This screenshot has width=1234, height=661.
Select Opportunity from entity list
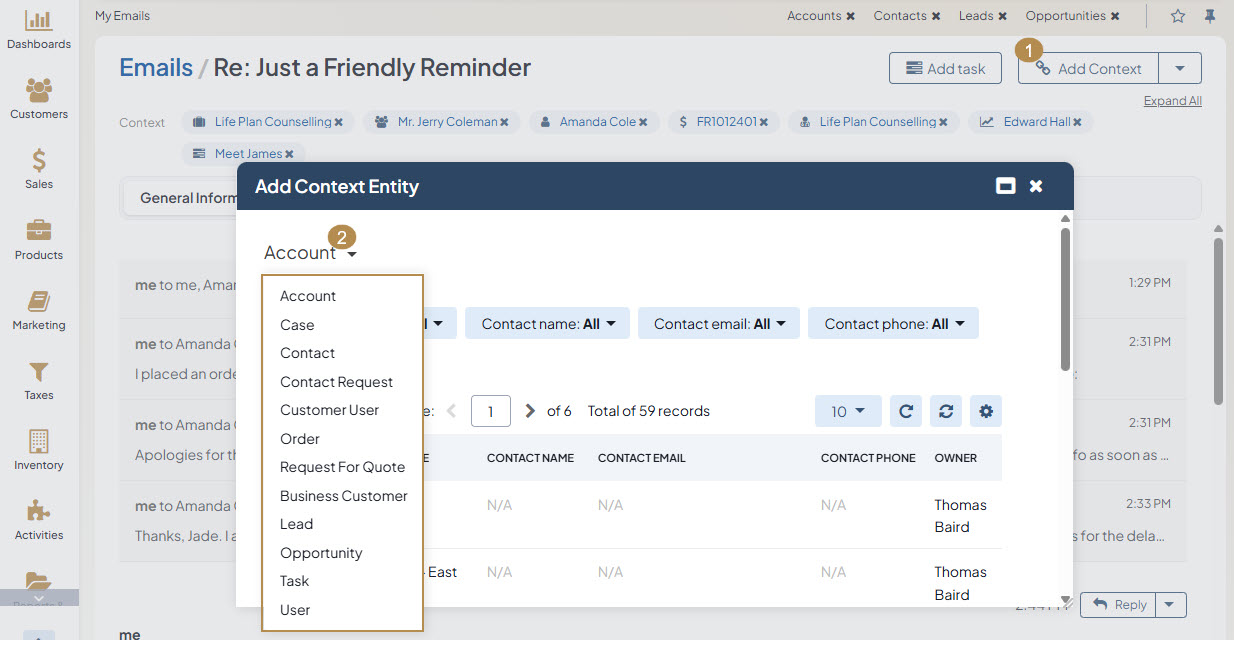click(321, 553)
